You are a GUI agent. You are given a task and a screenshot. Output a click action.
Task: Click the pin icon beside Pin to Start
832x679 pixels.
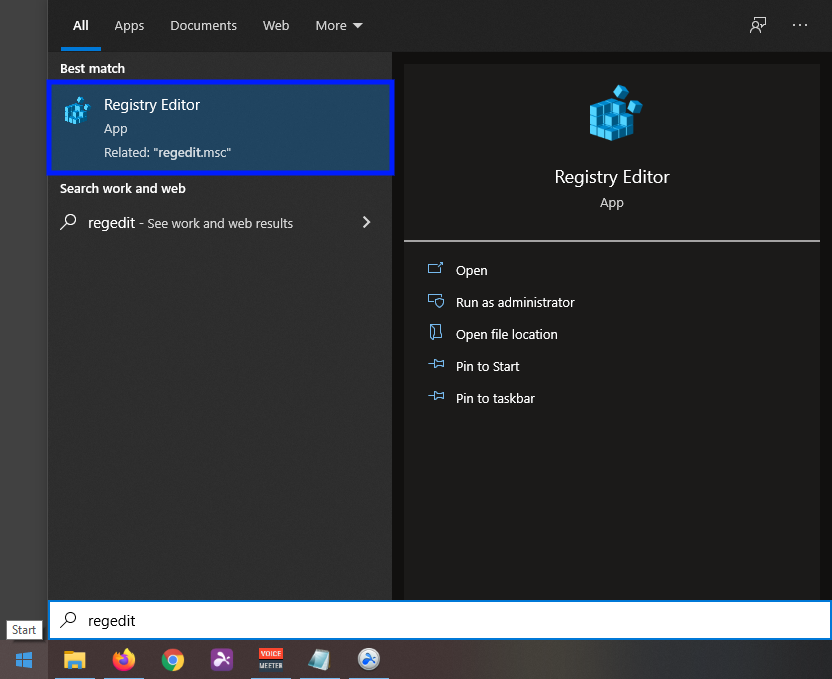tap(435, 365)
